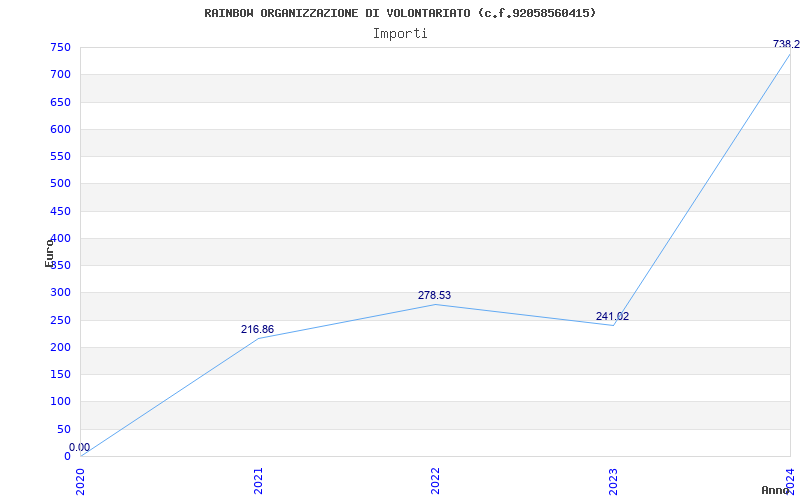Click the 700 y-axis tick label
The image size is (800, 500).
60,74
